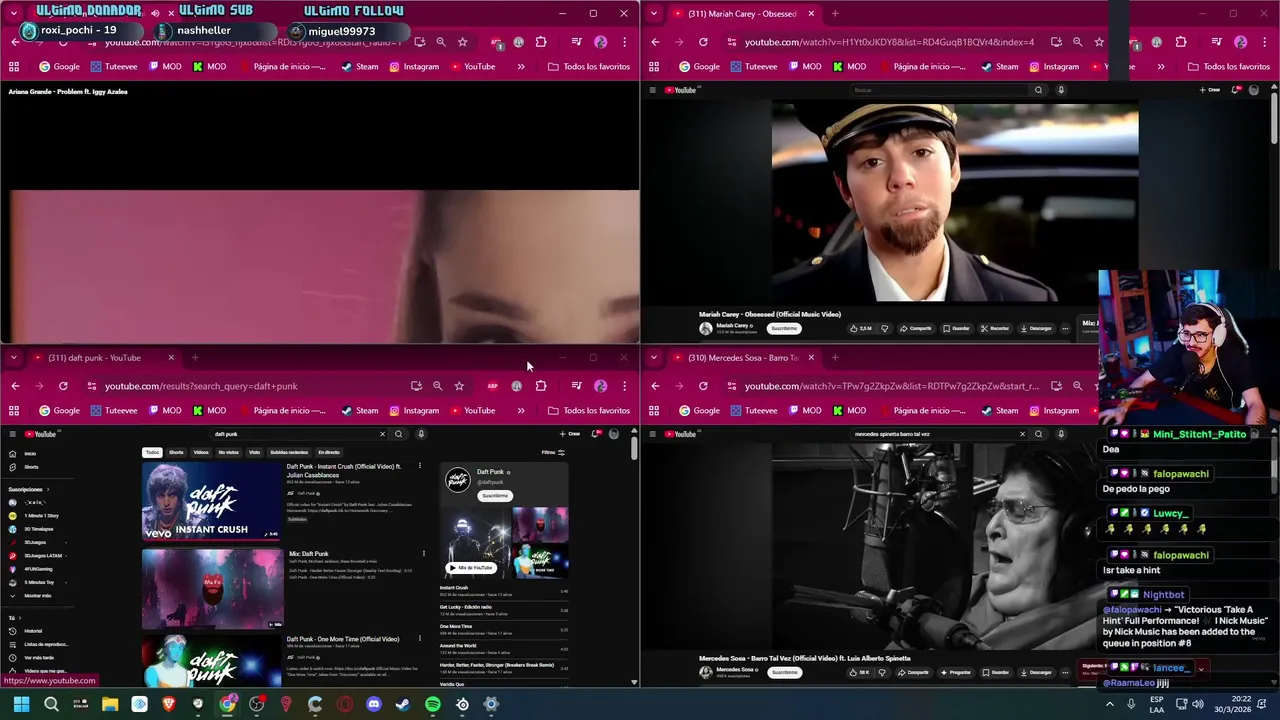Click Descargar under Mariah Carey video
This screenshot has height=720, width=1280.
[1036, 328]
